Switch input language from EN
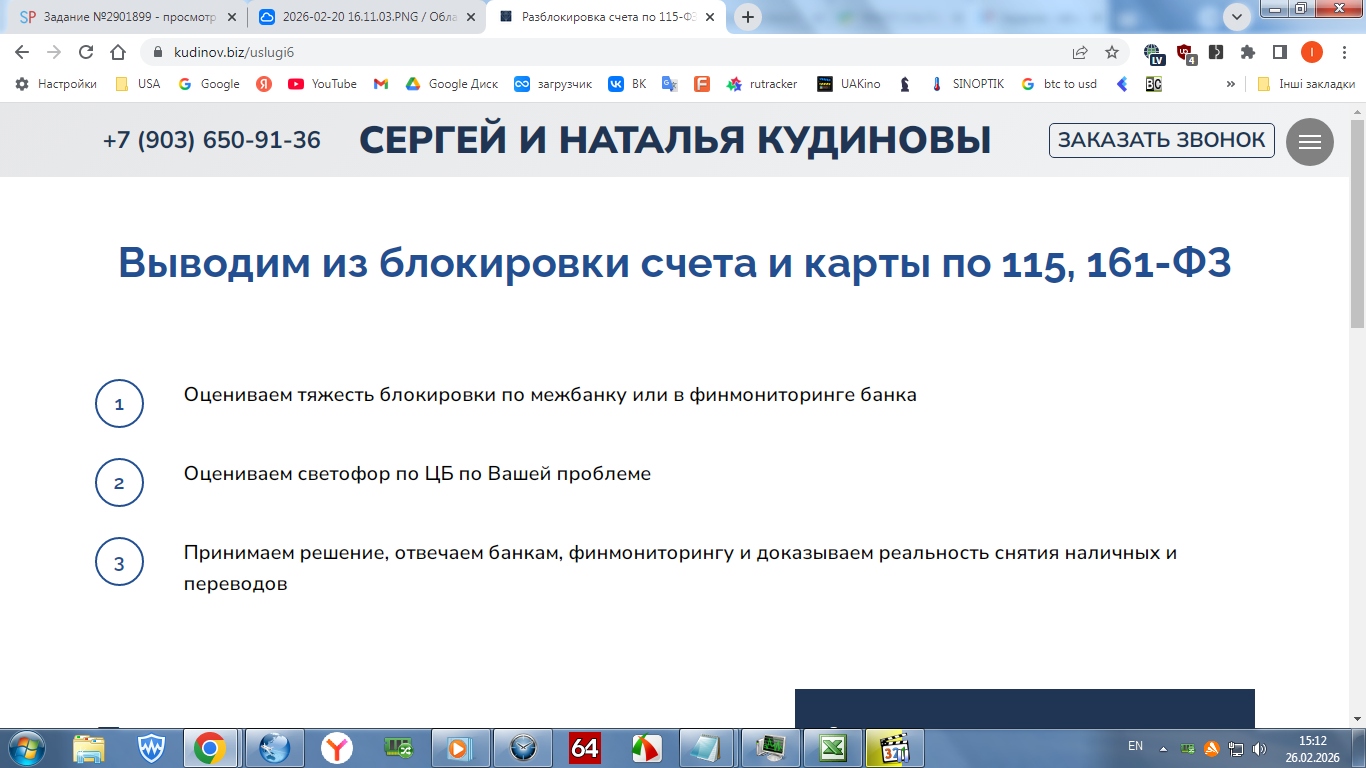Screen dimensions: 1366x768 pos(1135,746)
